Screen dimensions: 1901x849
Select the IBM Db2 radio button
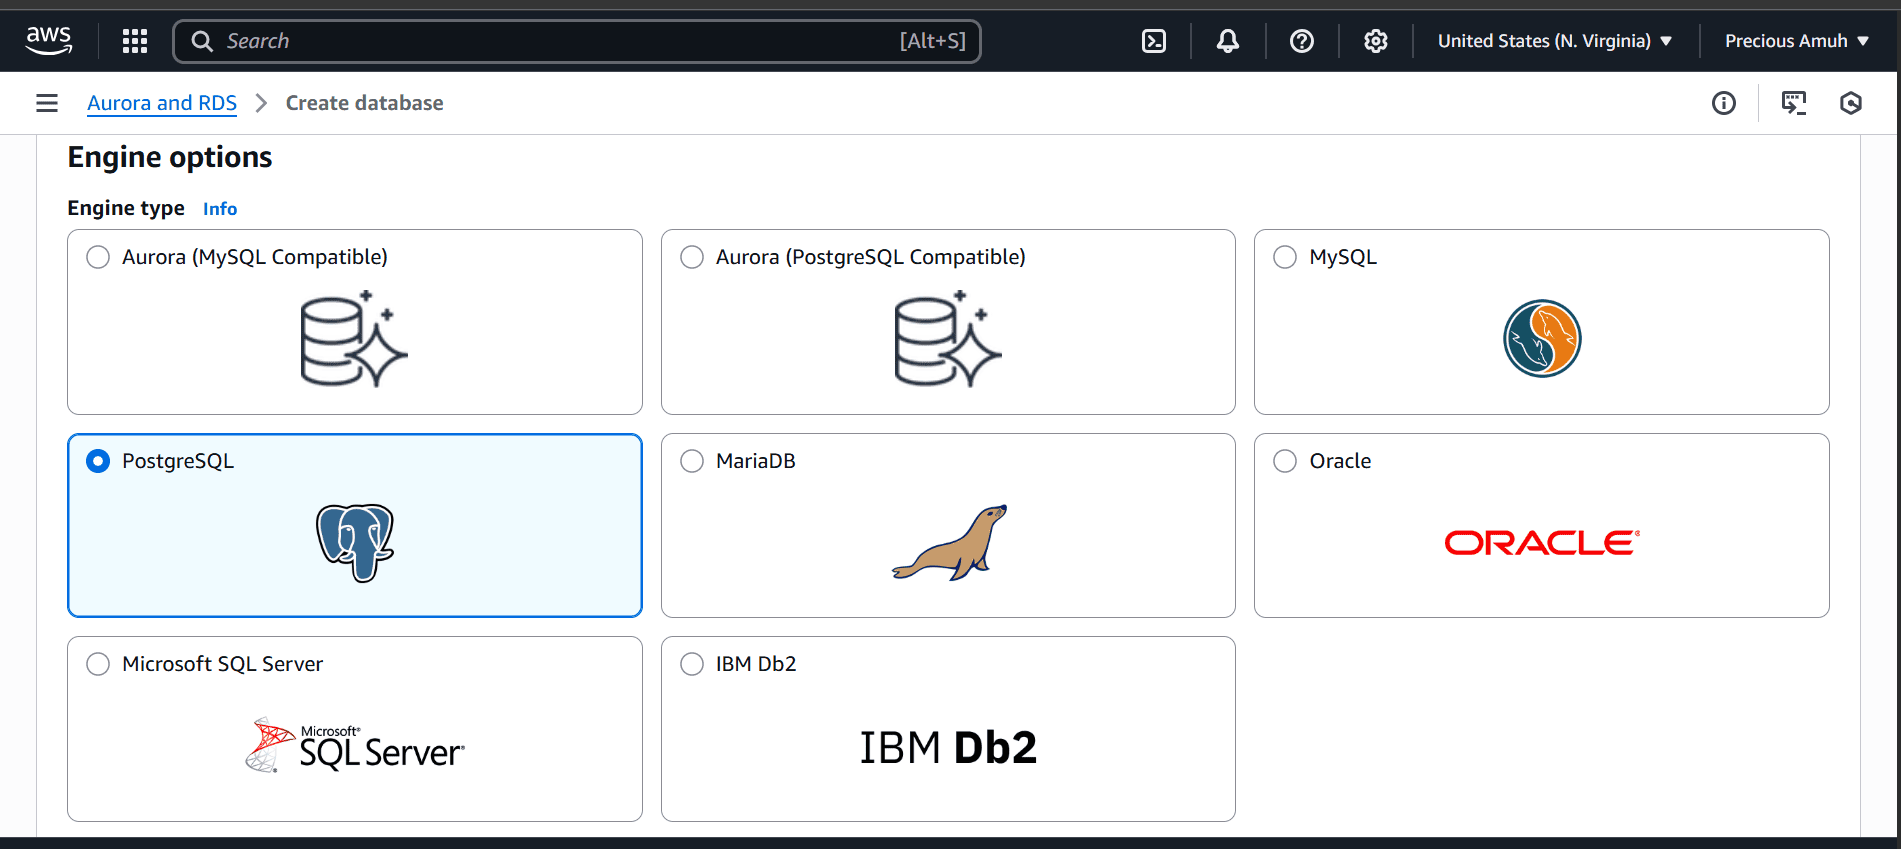(692, 664)
